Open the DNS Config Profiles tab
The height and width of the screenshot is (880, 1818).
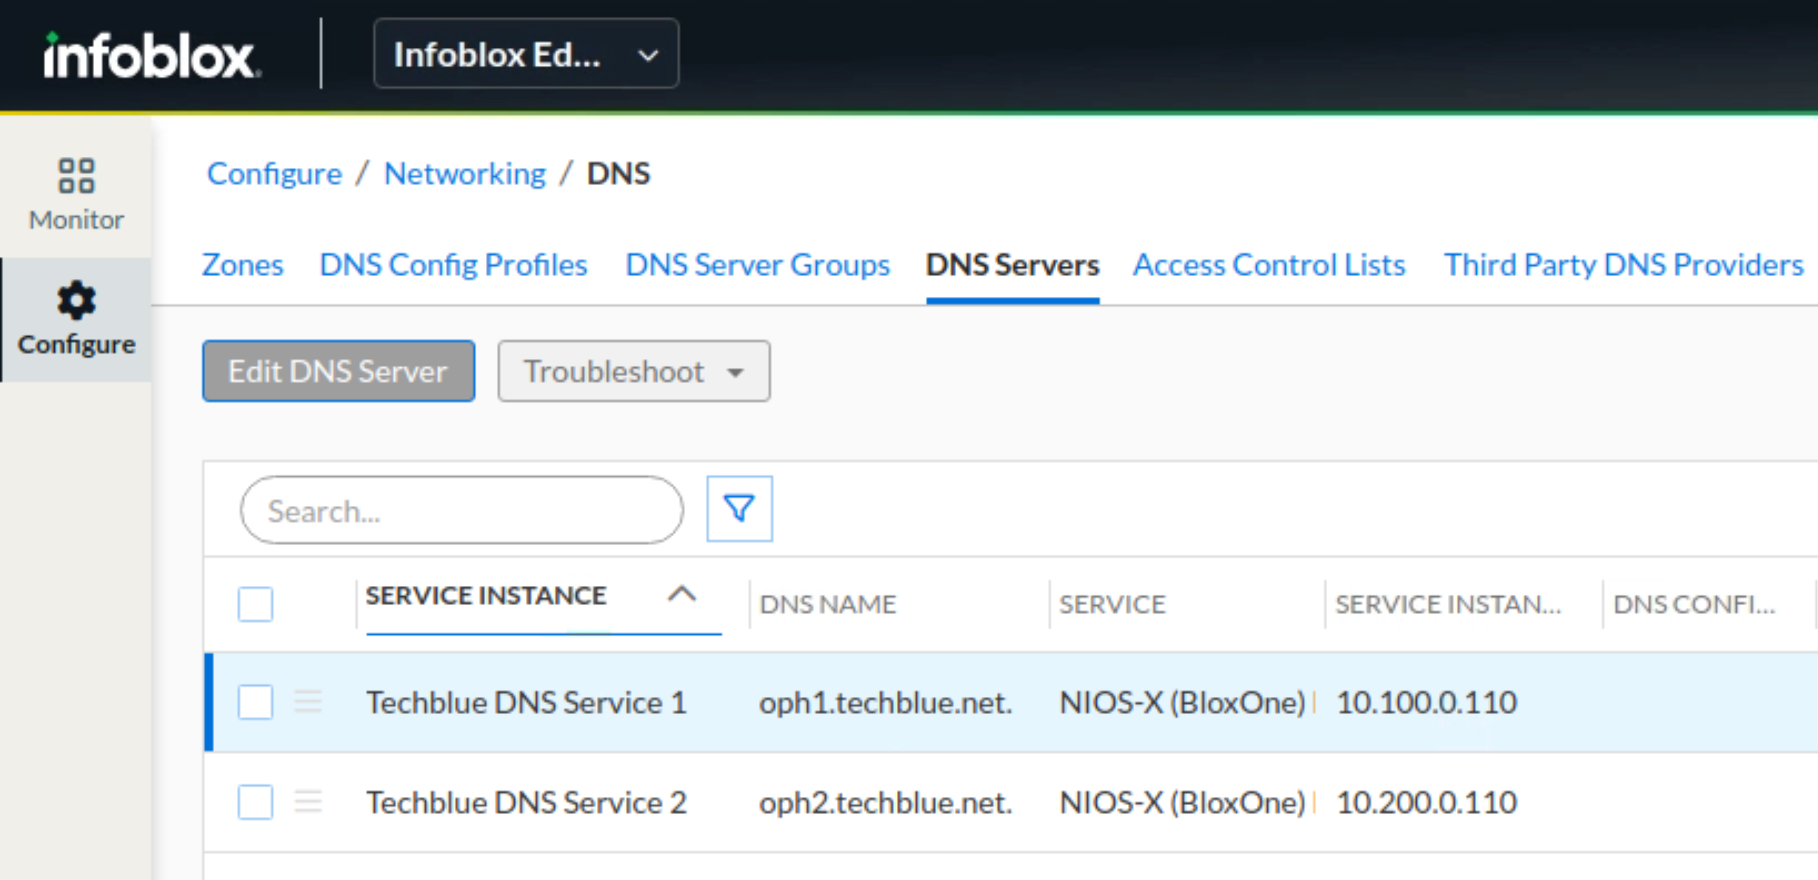pos(453,265)
